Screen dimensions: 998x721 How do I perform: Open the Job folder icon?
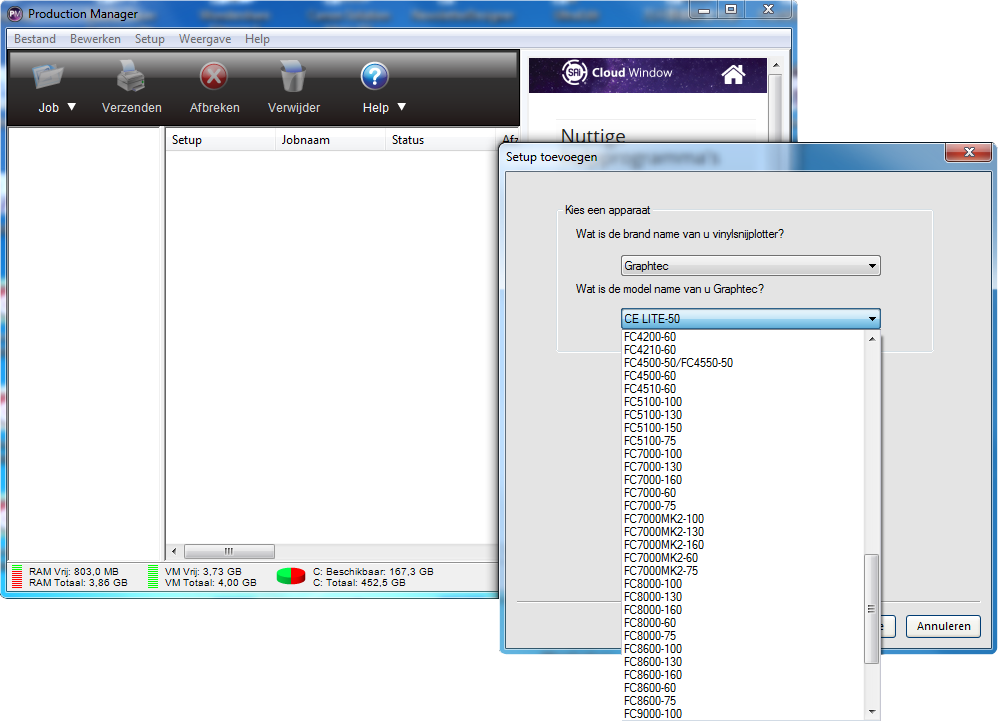point(48,76)
